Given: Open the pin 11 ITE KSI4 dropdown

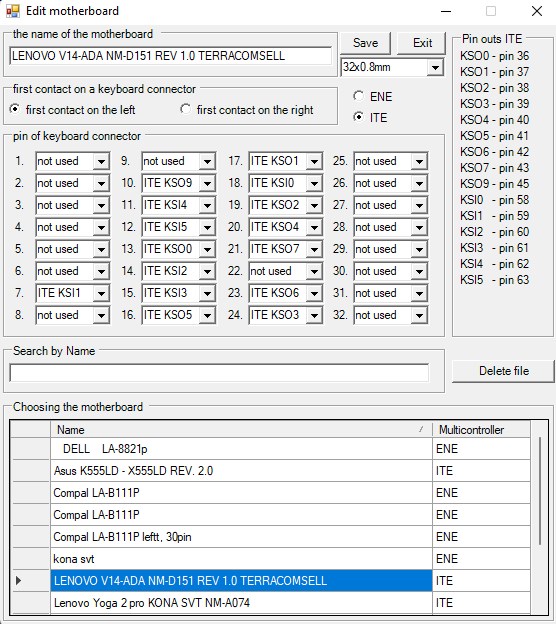Looking at the screenshot, I should 207,205.
